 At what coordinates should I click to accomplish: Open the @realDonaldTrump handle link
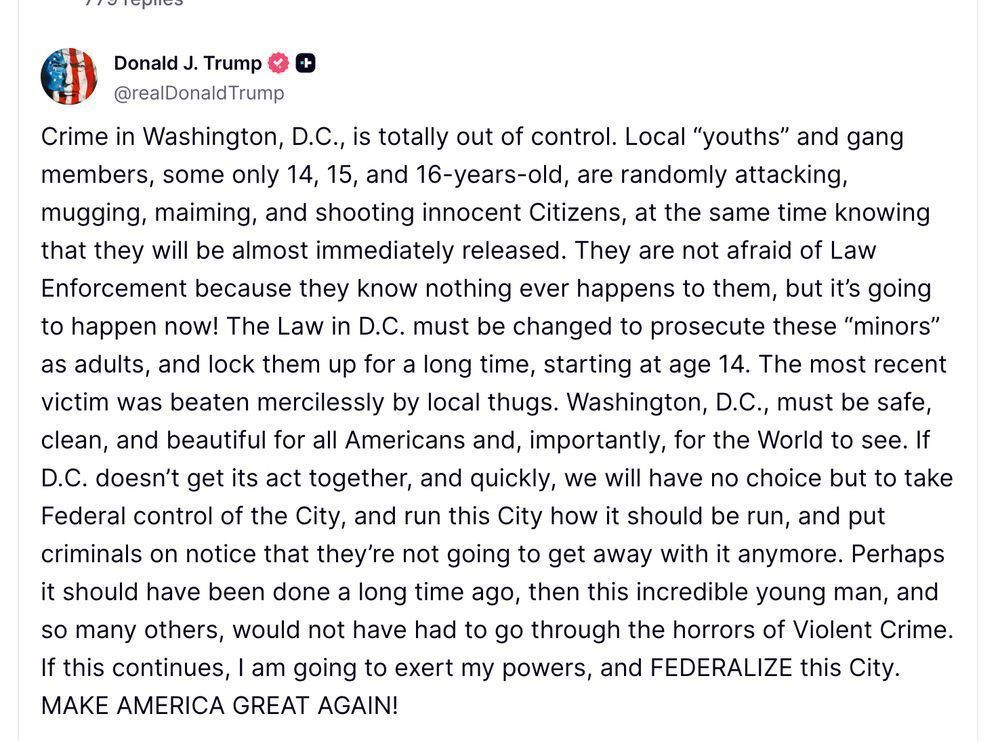[x=199, y=93]
